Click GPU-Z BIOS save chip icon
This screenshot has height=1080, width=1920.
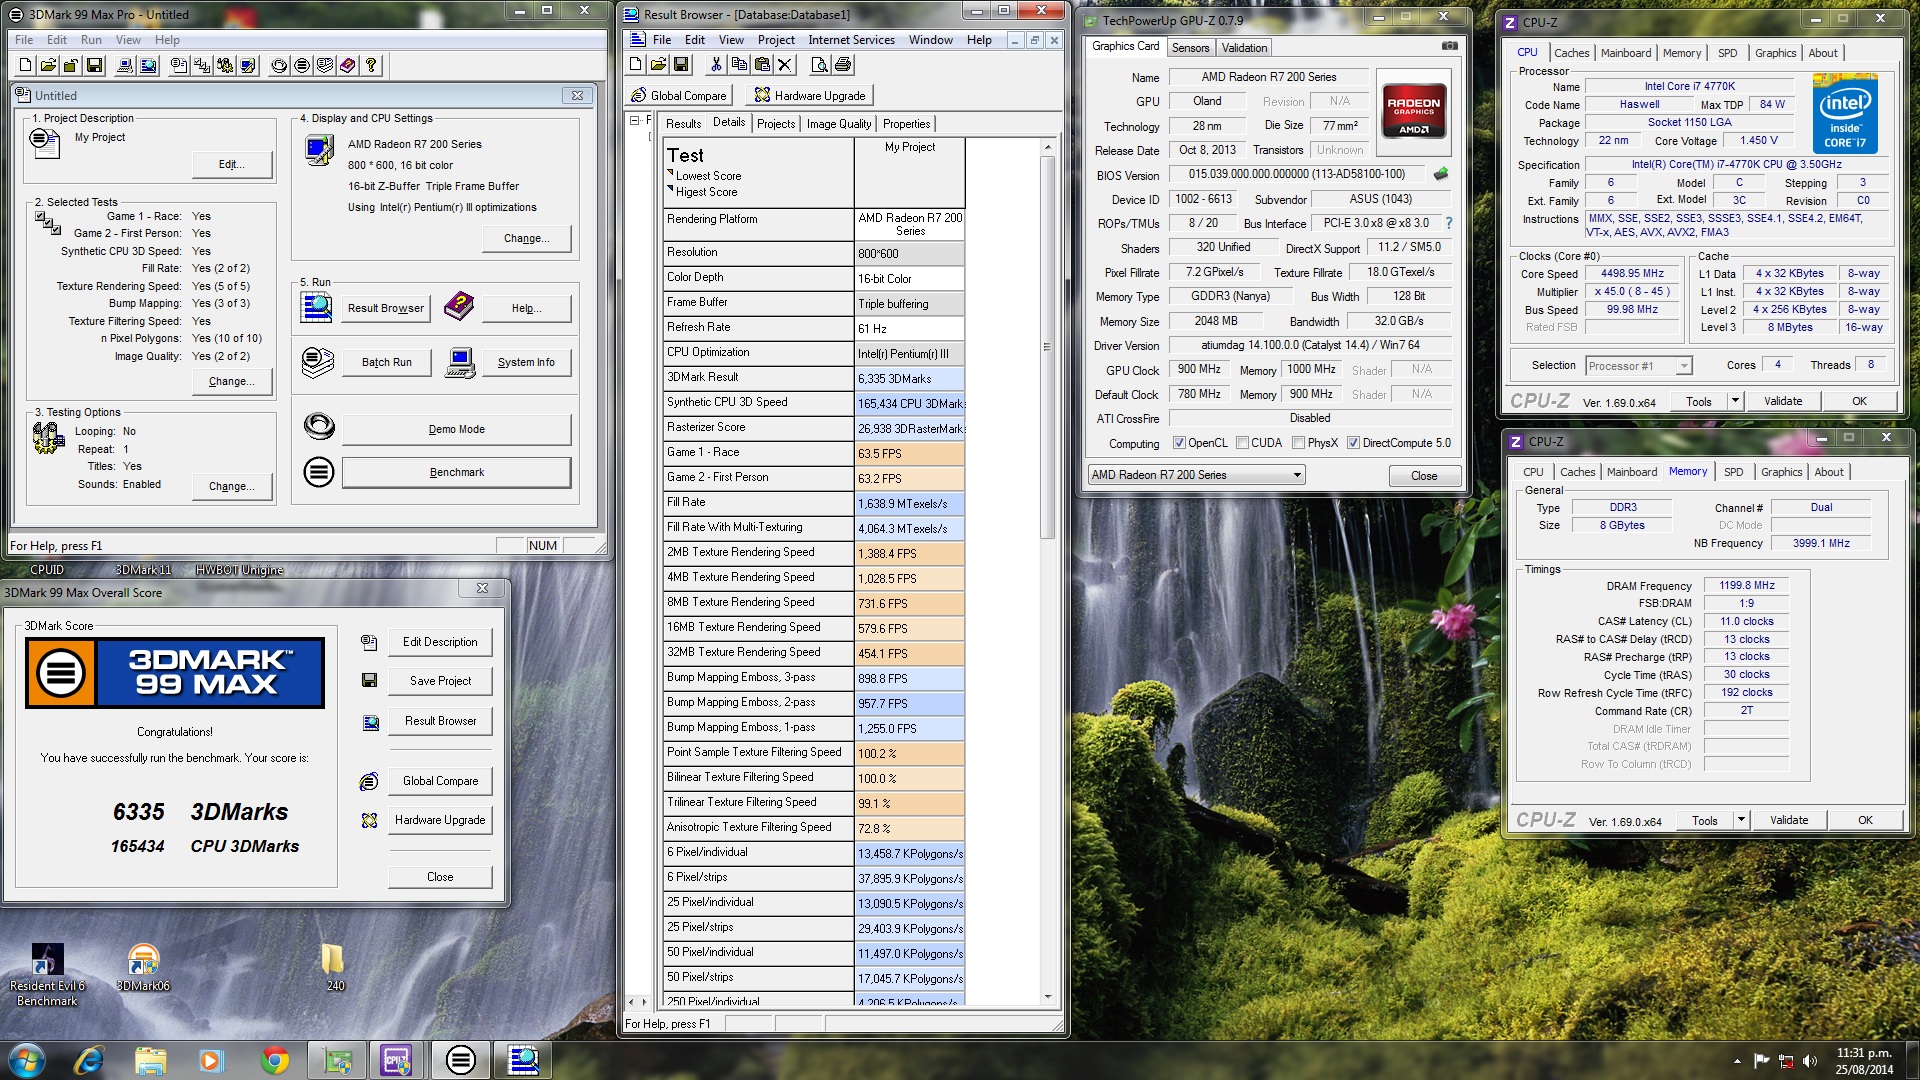1441,174
